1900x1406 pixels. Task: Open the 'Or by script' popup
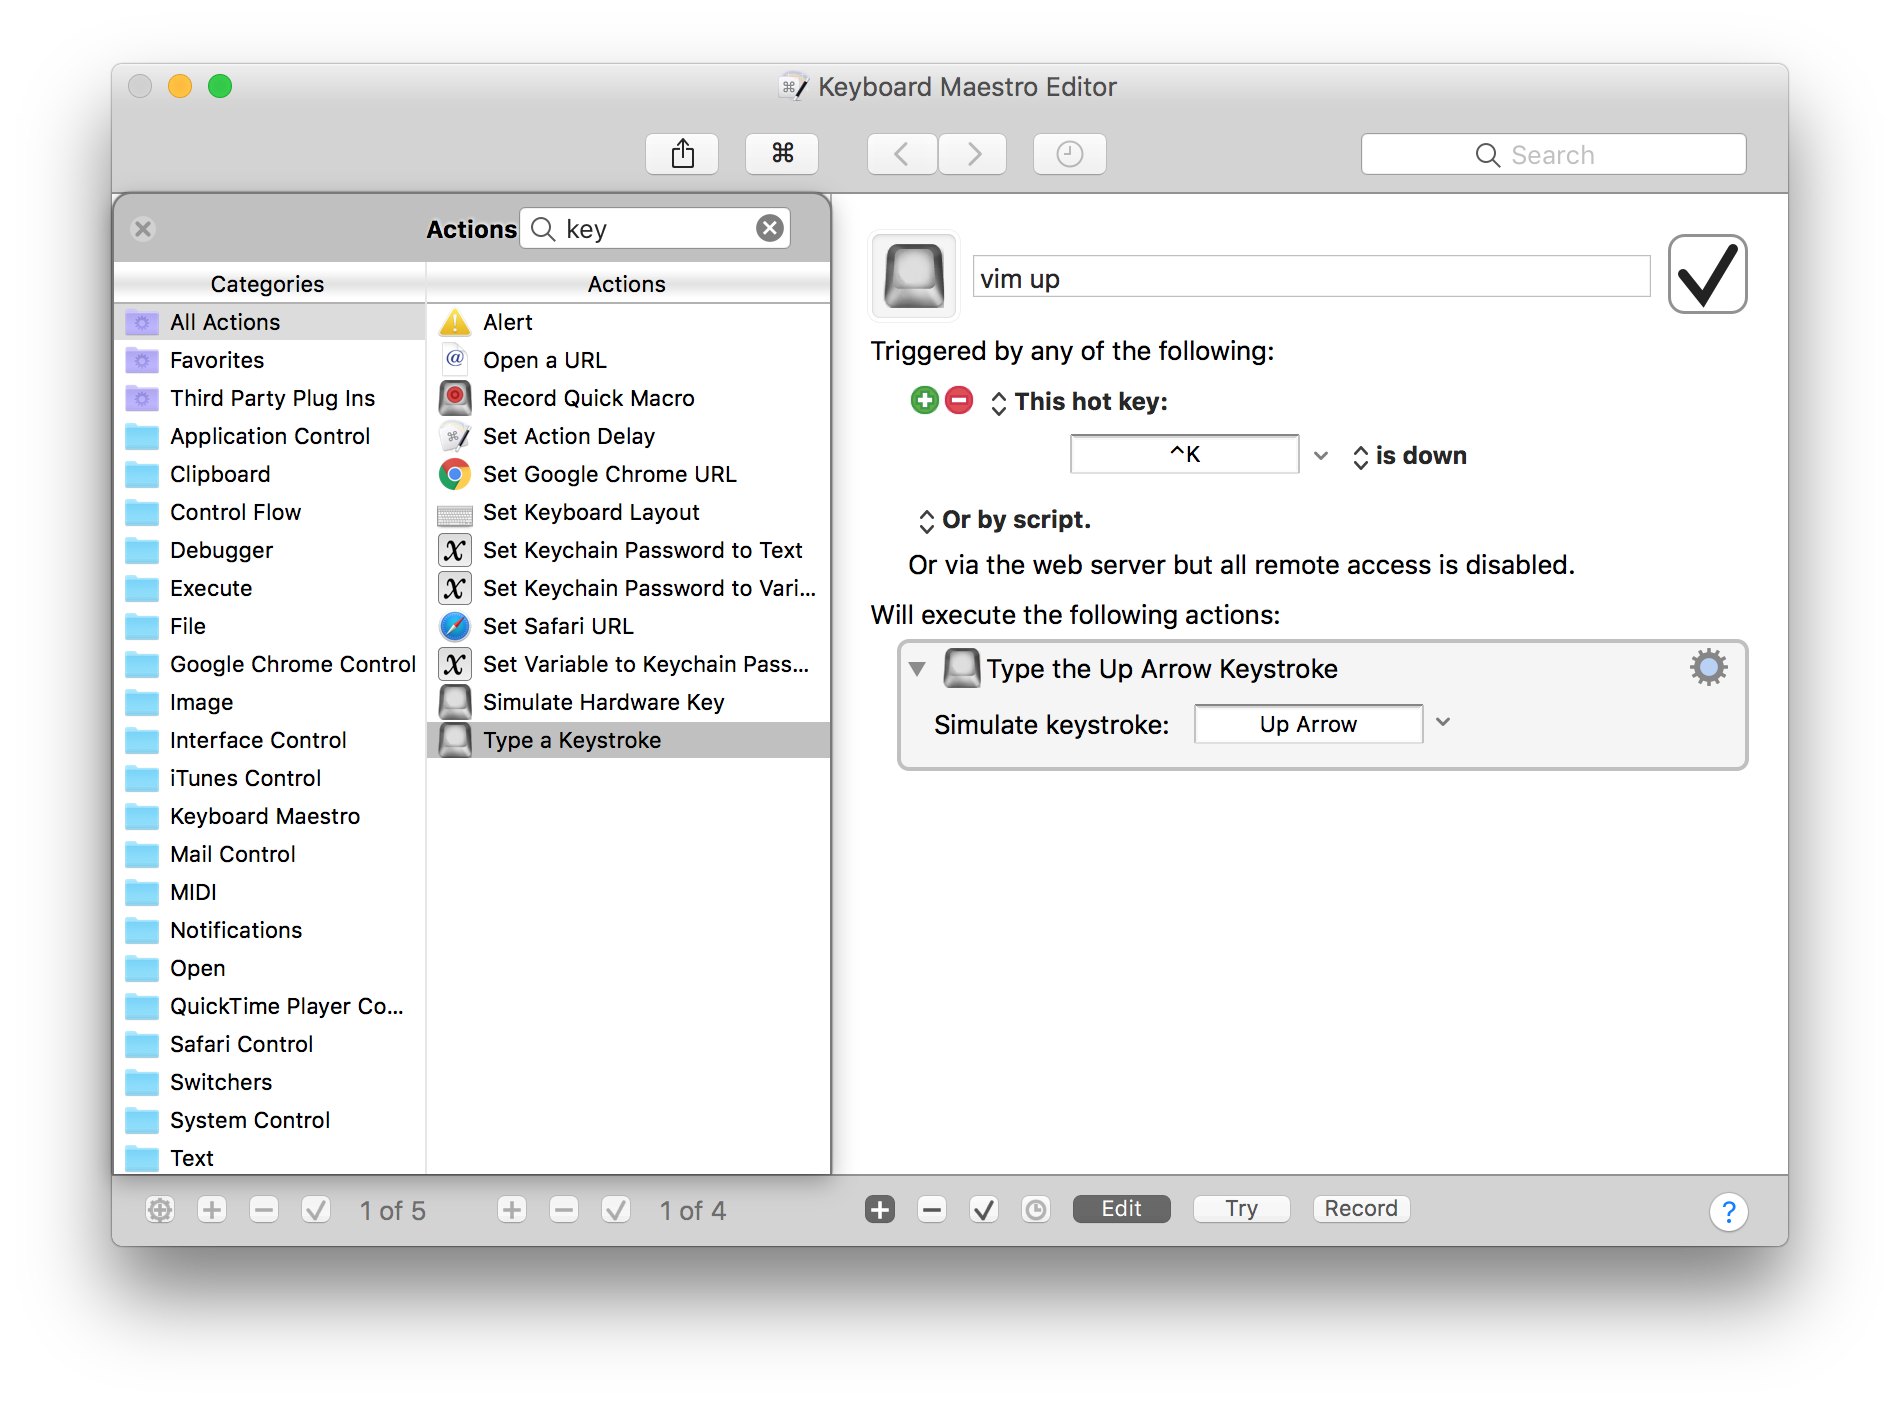click(1004, 520)
